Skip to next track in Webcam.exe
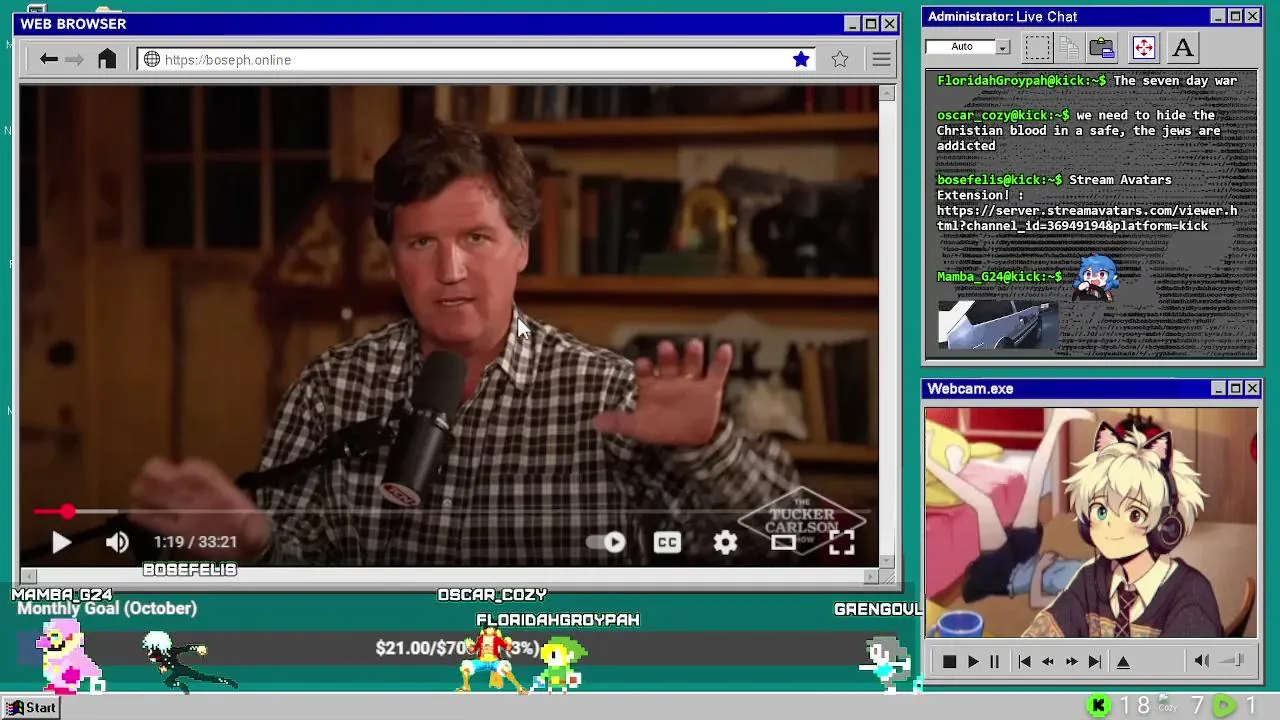The width and height of the screenshot is (1280, 720). (1095, 661)
